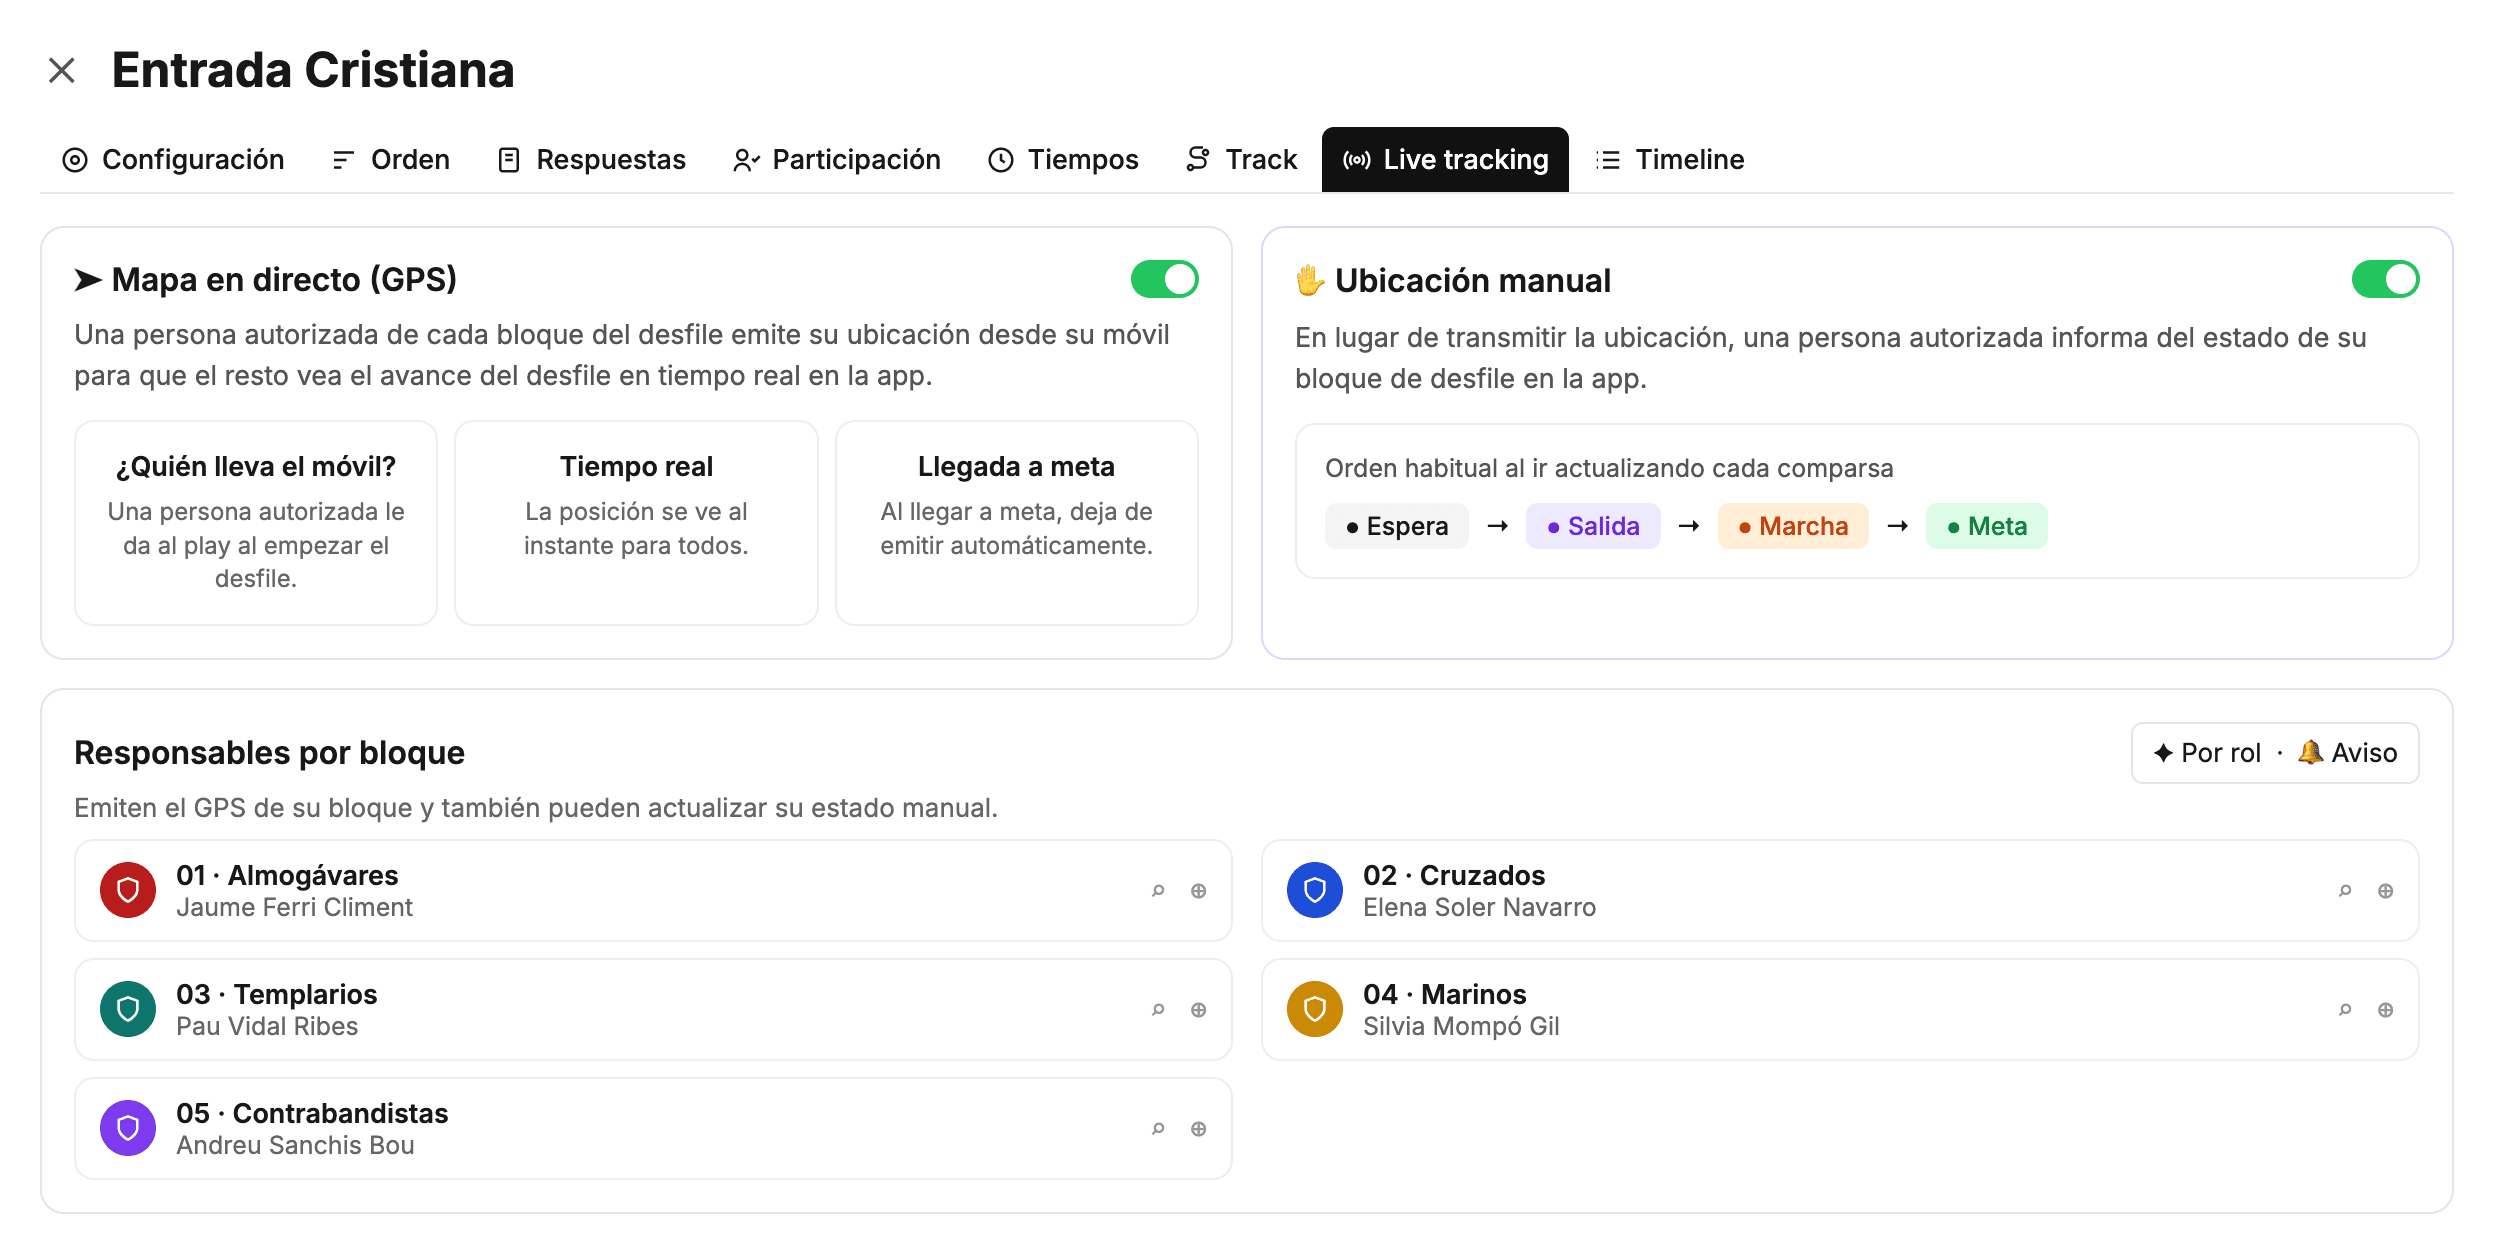Add a responsible to 04 · Marinos
Image resolution: width=2494 pixels, height=1247 pixels.
tap(2386, 1010)
